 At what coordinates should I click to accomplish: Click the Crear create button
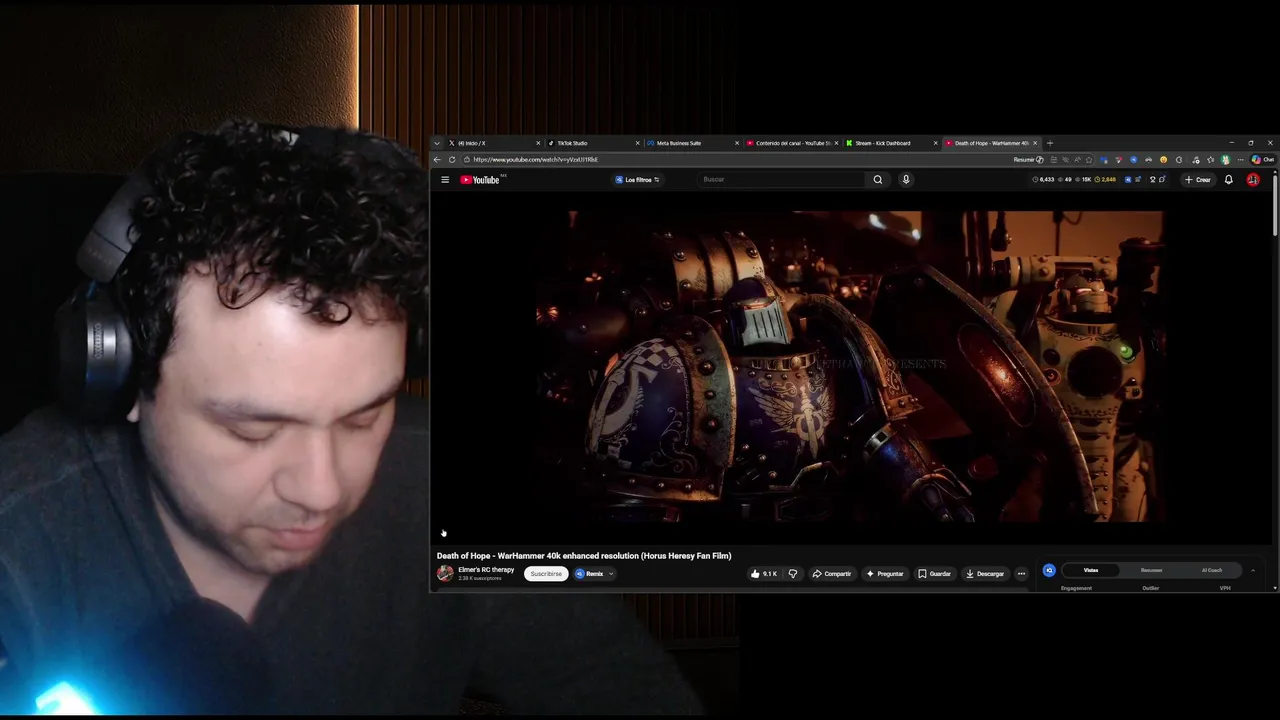1198,180
